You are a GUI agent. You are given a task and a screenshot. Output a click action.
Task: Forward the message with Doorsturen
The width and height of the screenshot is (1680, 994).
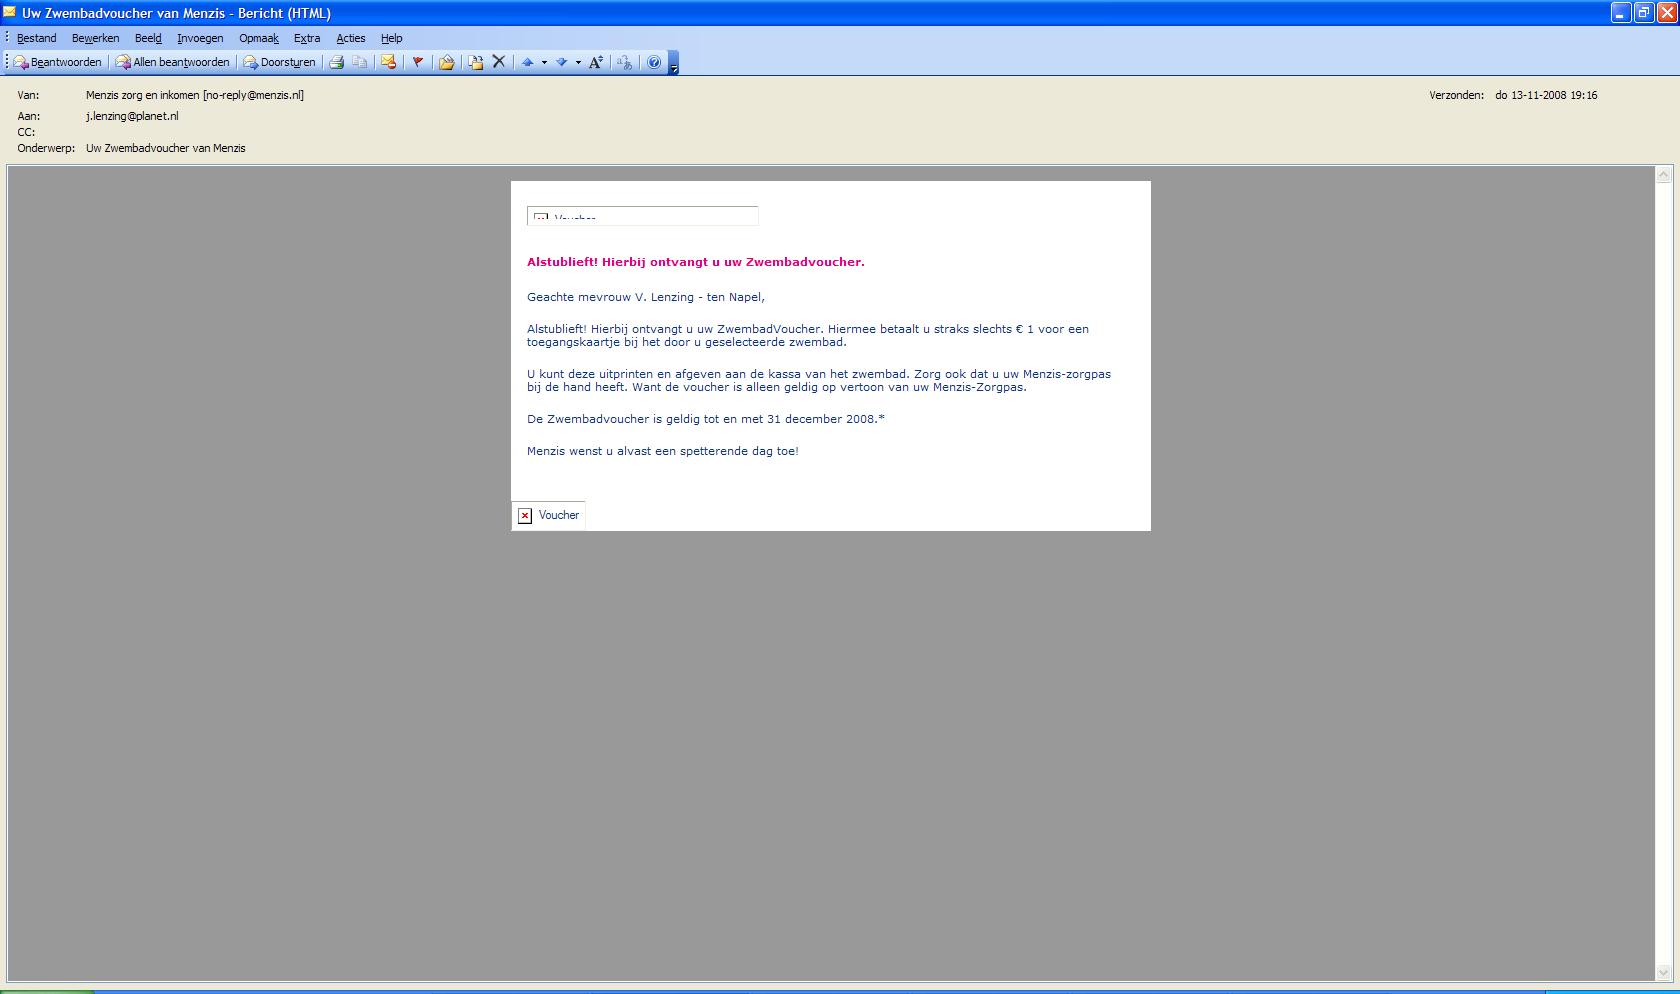coord(279,62)
